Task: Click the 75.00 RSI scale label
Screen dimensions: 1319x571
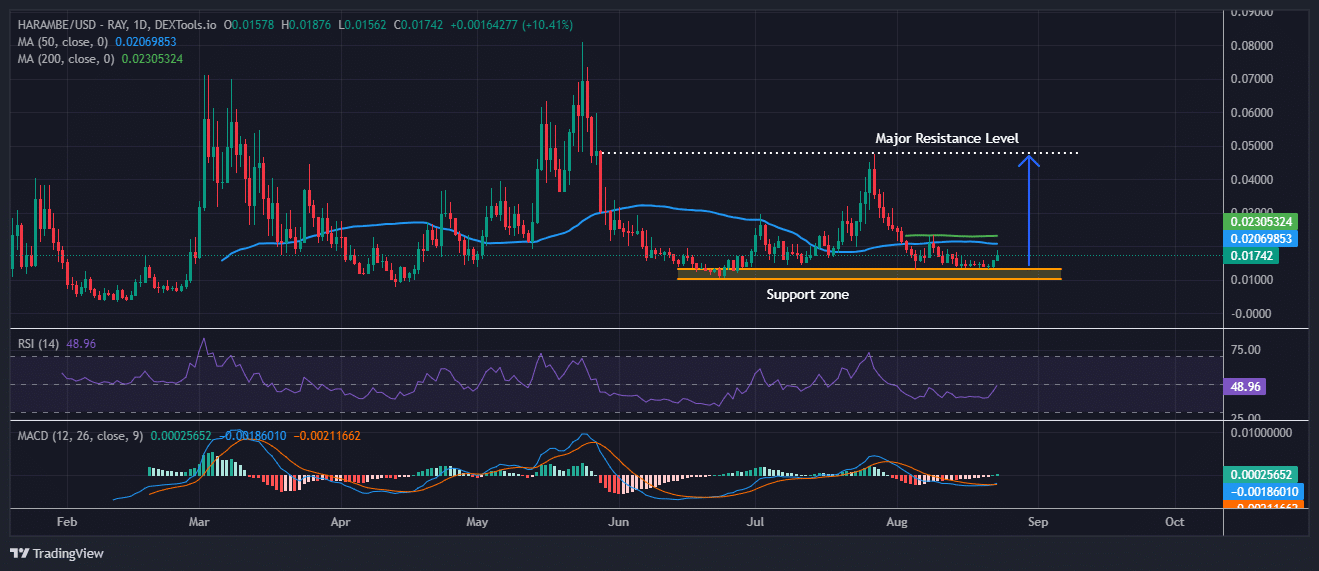Action: (x=1244, y=350)
